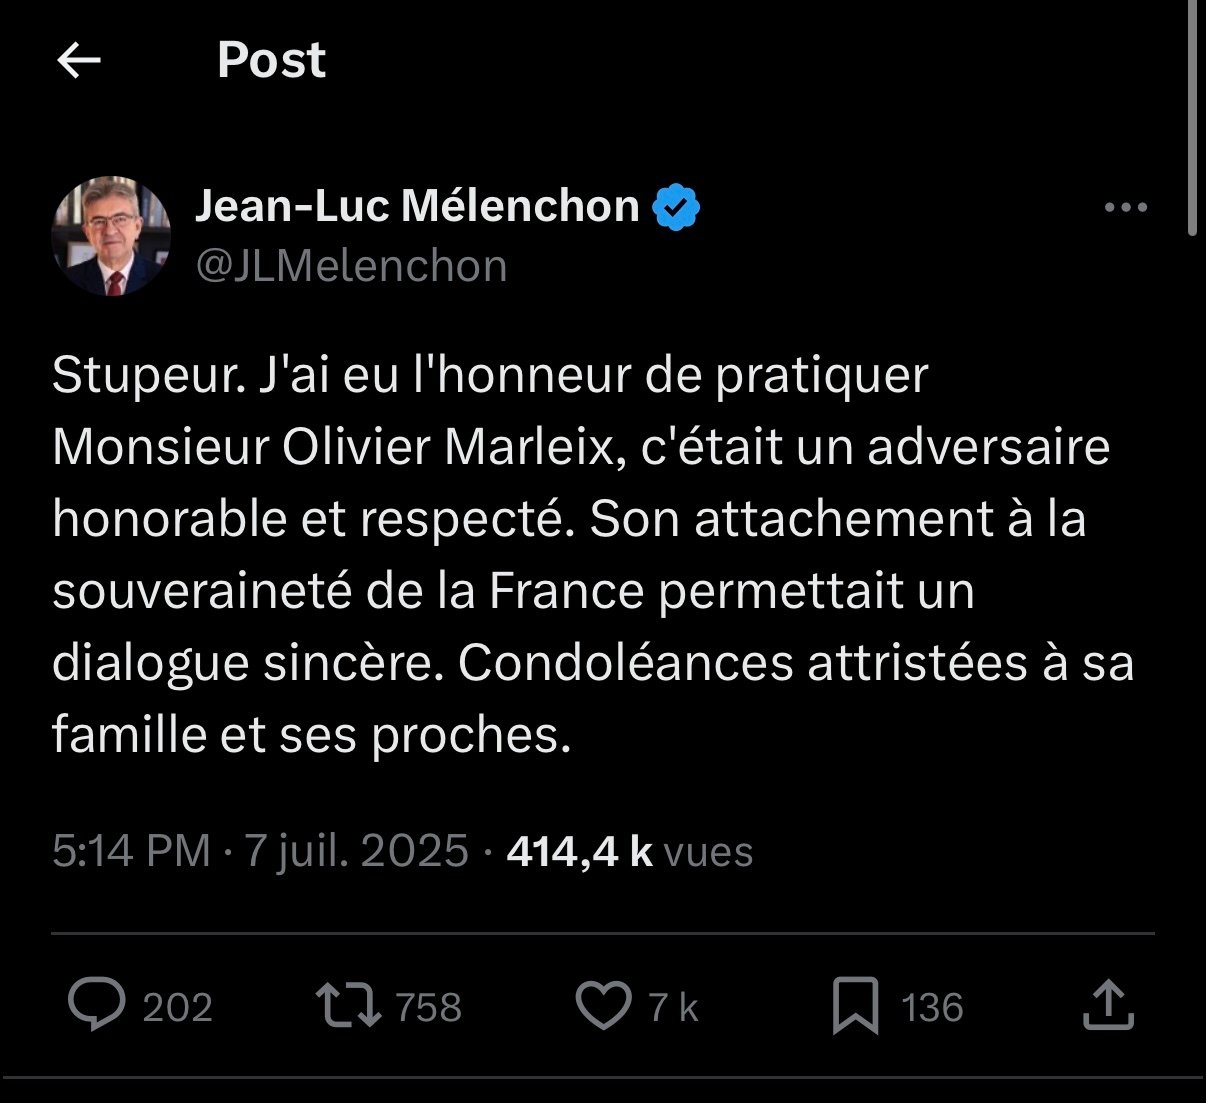1206x1103 pixels.
Task: Go back using the left arrow
Action: (79, 61)
